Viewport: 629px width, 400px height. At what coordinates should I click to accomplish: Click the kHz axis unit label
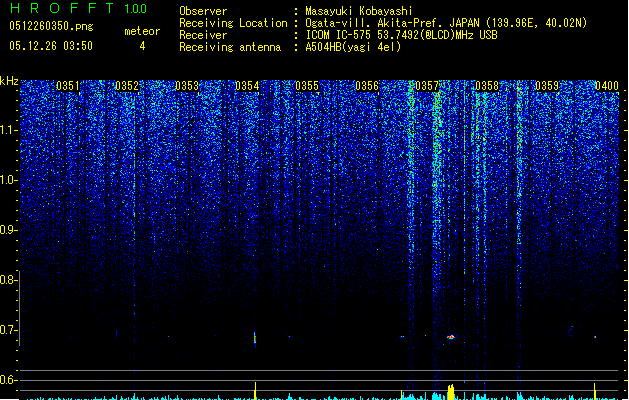[9, 81]
